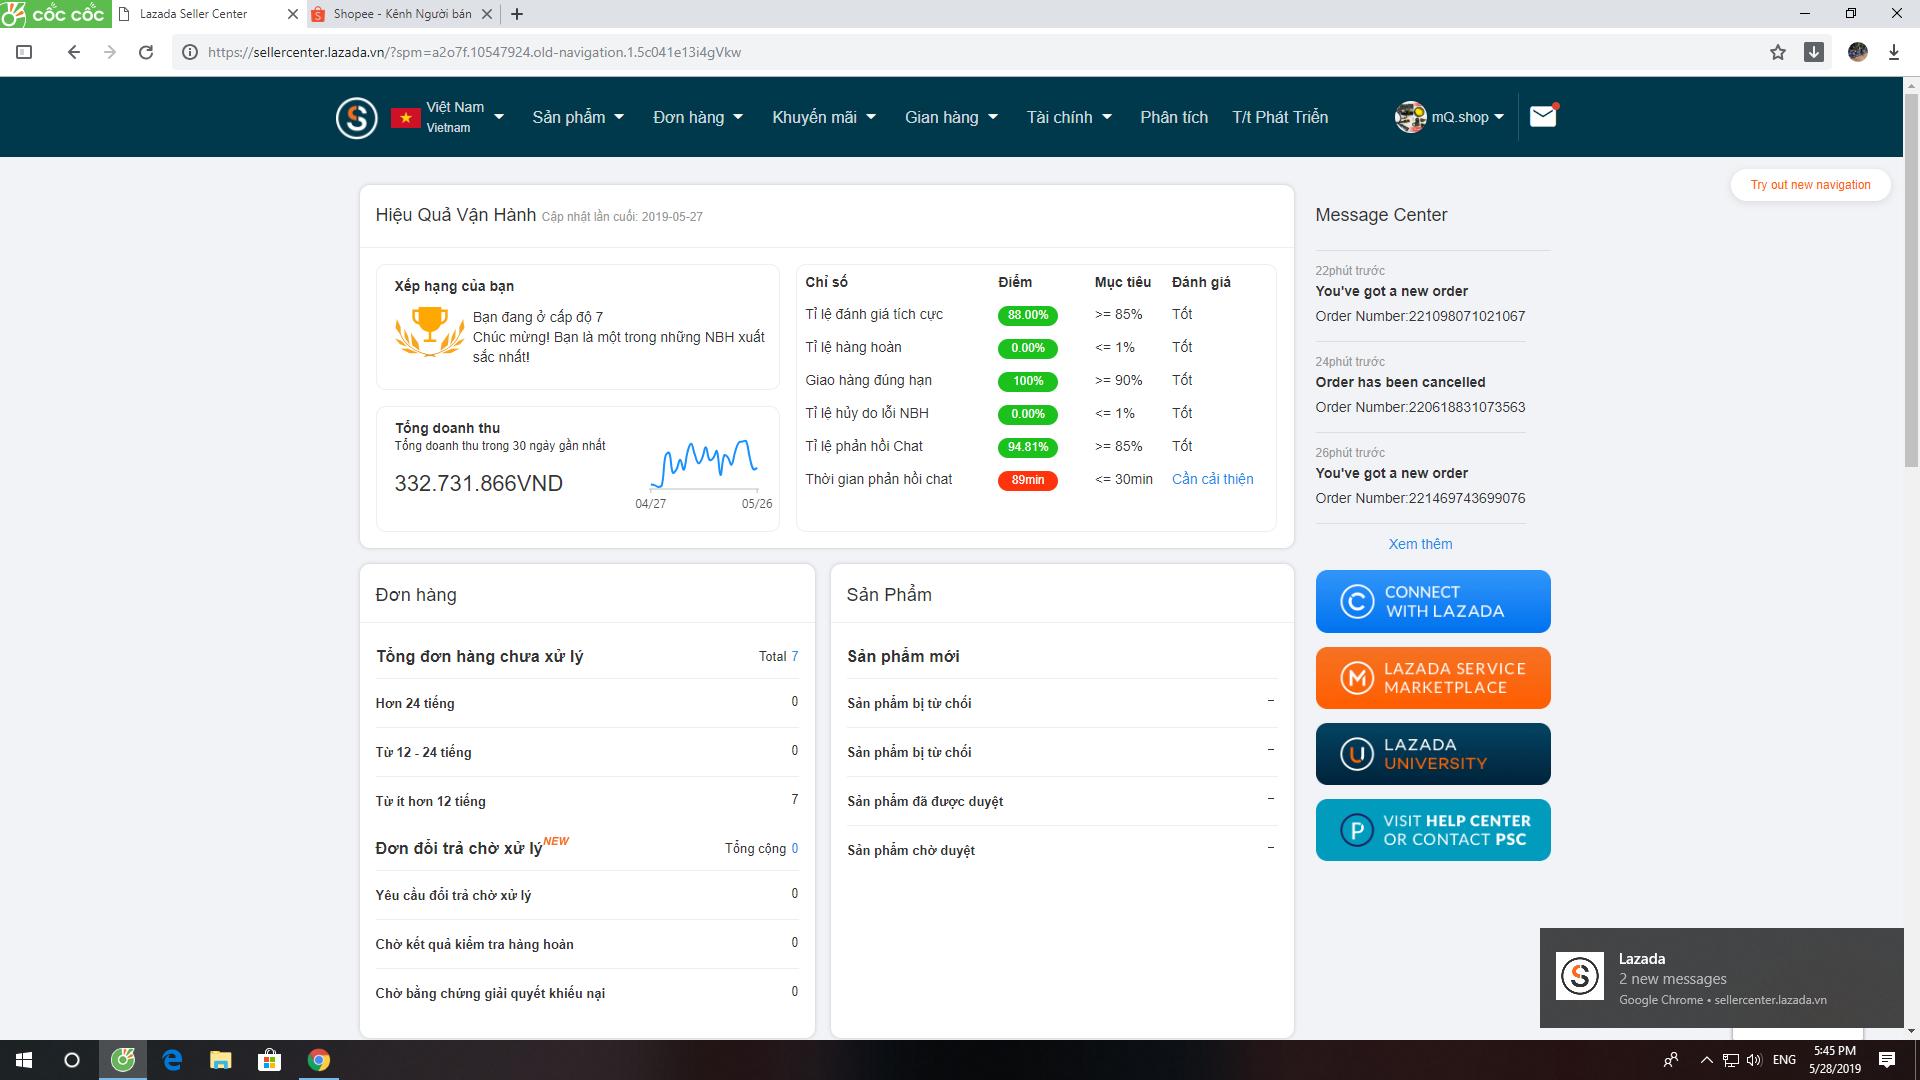The height and width of the screenshot is (1080, 1920).
Task: Click the Connect with Lazada banner
Action: pyautogui.click(x=1433, y=601)
